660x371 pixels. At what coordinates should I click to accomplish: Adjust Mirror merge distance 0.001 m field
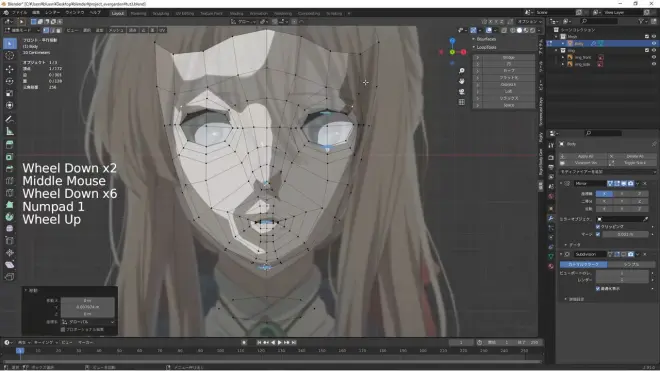coord(625,234)
